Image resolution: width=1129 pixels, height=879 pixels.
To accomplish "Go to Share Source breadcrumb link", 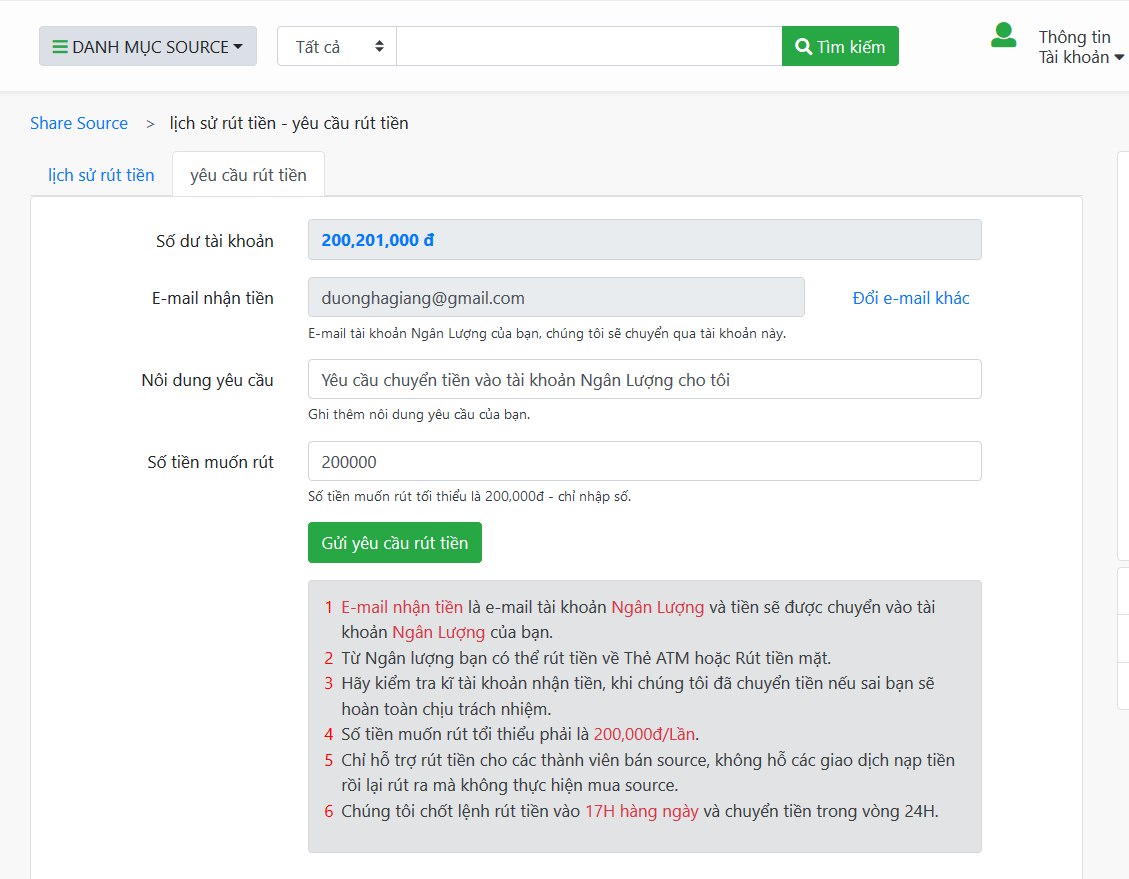I will (x=79, y=123).
